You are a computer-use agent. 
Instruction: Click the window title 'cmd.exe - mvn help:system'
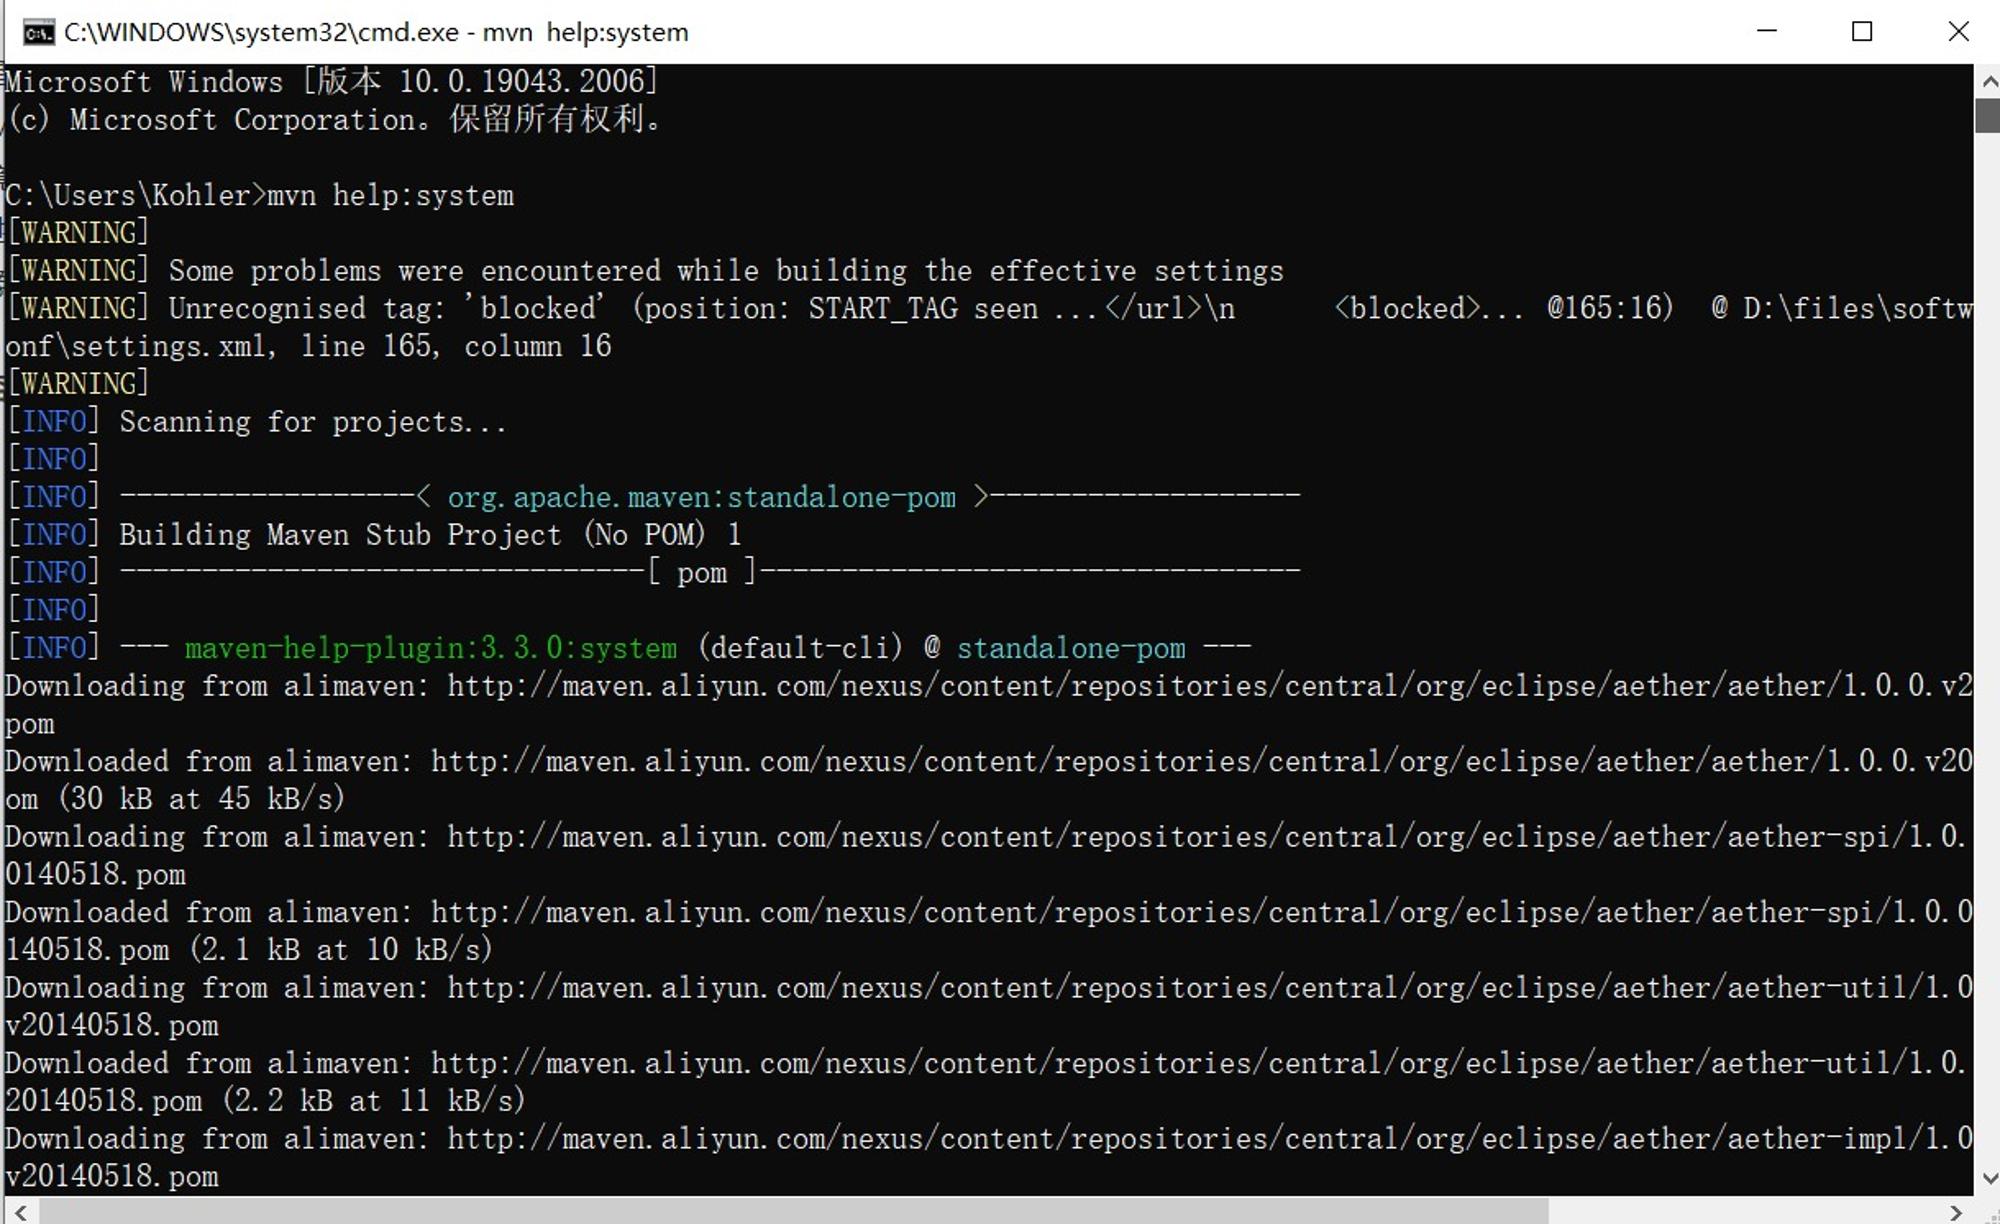(x=376, y=32)
